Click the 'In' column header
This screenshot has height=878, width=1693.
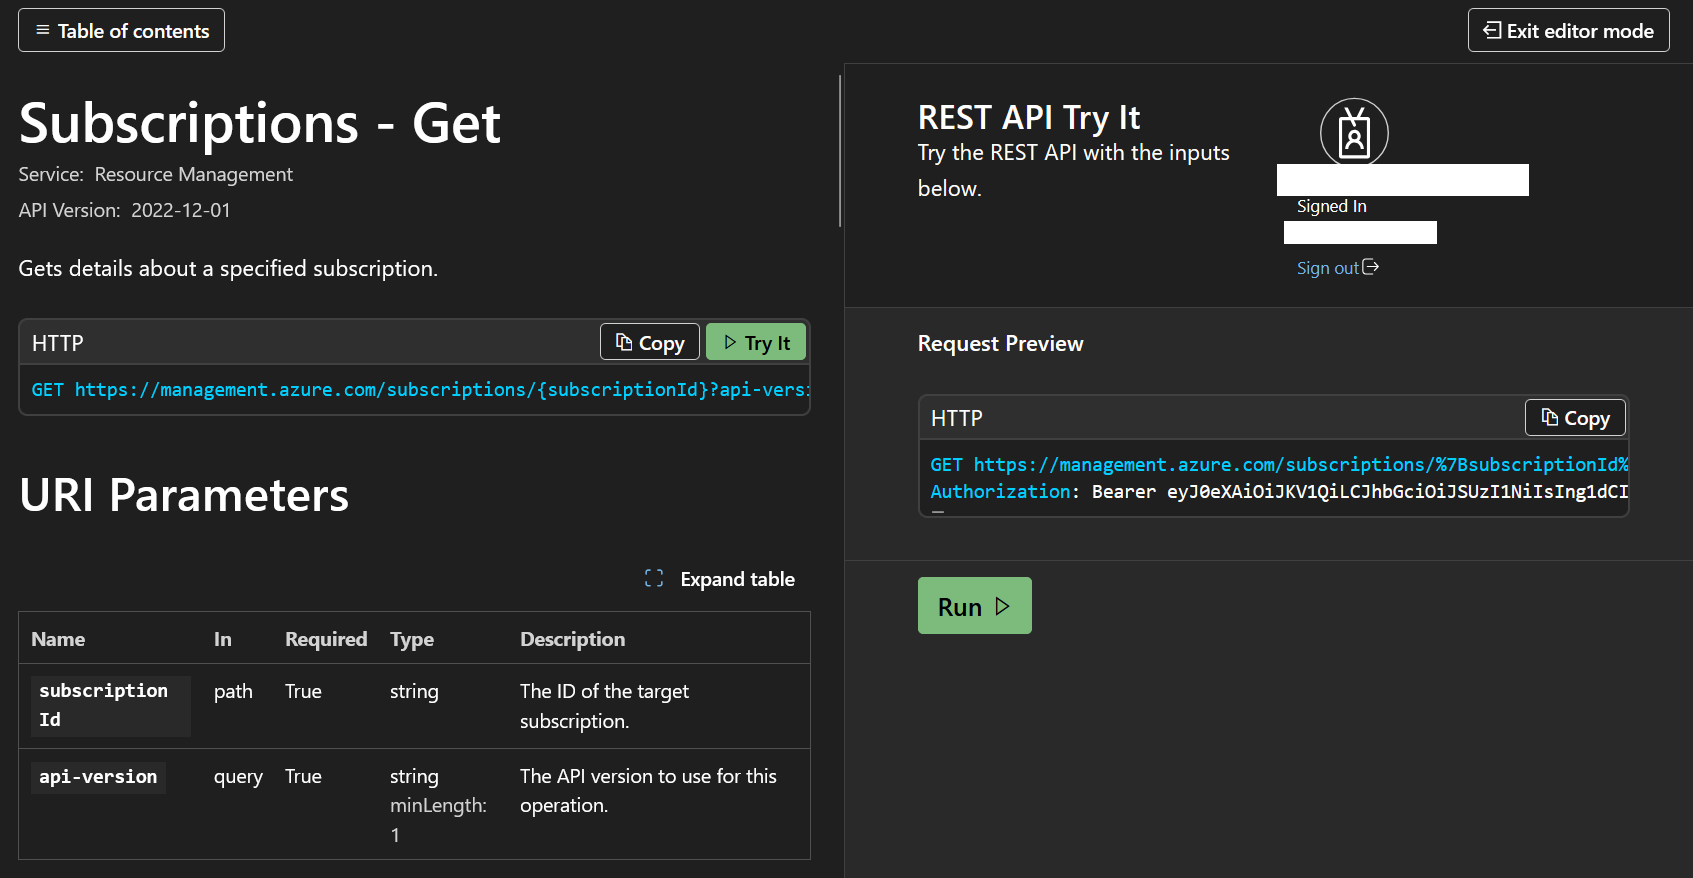pos(222,639)
